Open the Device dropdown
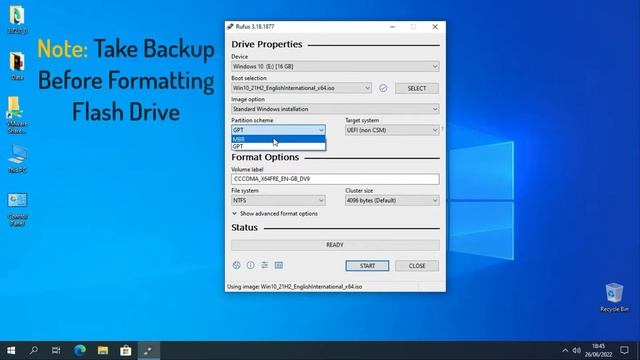The height and width of the screenshot is (360, 640). (x=335, y=67)
